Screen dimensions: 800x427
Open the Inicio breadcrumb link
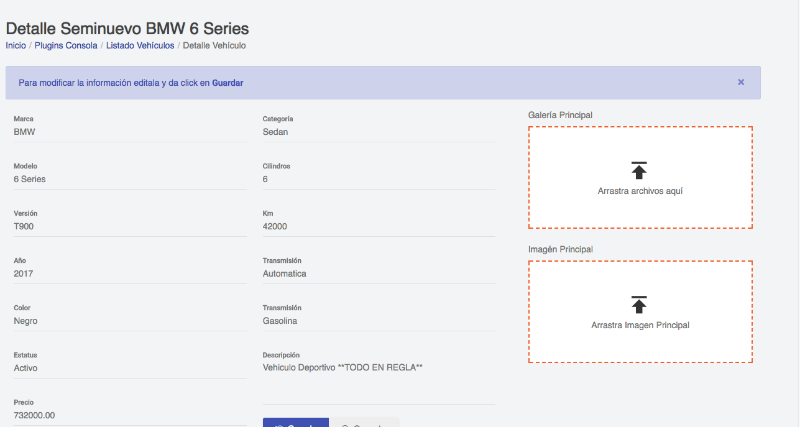coord(16,45)
